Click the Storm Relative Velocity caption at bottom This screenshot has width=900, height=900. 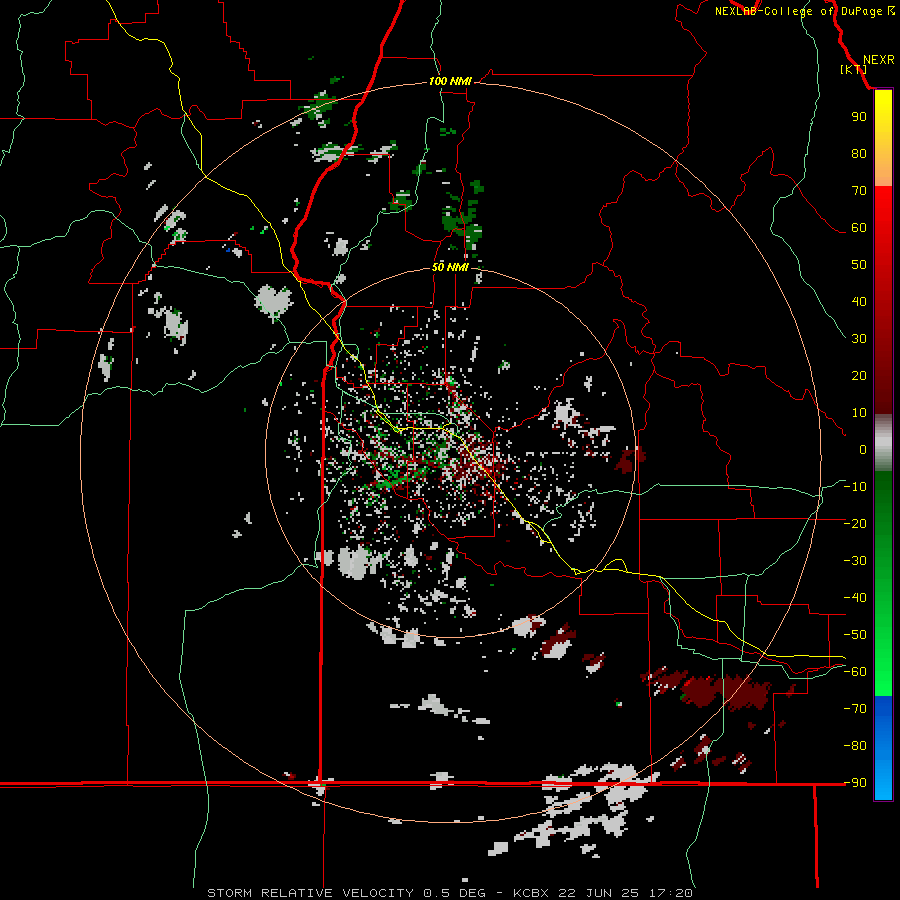tap(449, 893)
